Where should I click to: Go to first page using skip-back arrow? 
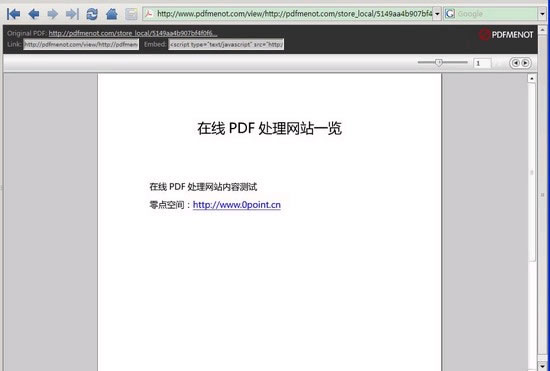pyautogui.click(x=14, y=14)
